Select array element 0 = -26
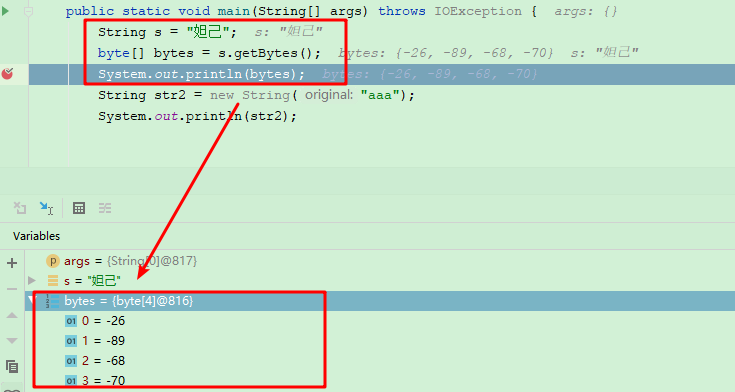 tap(380, 321)
